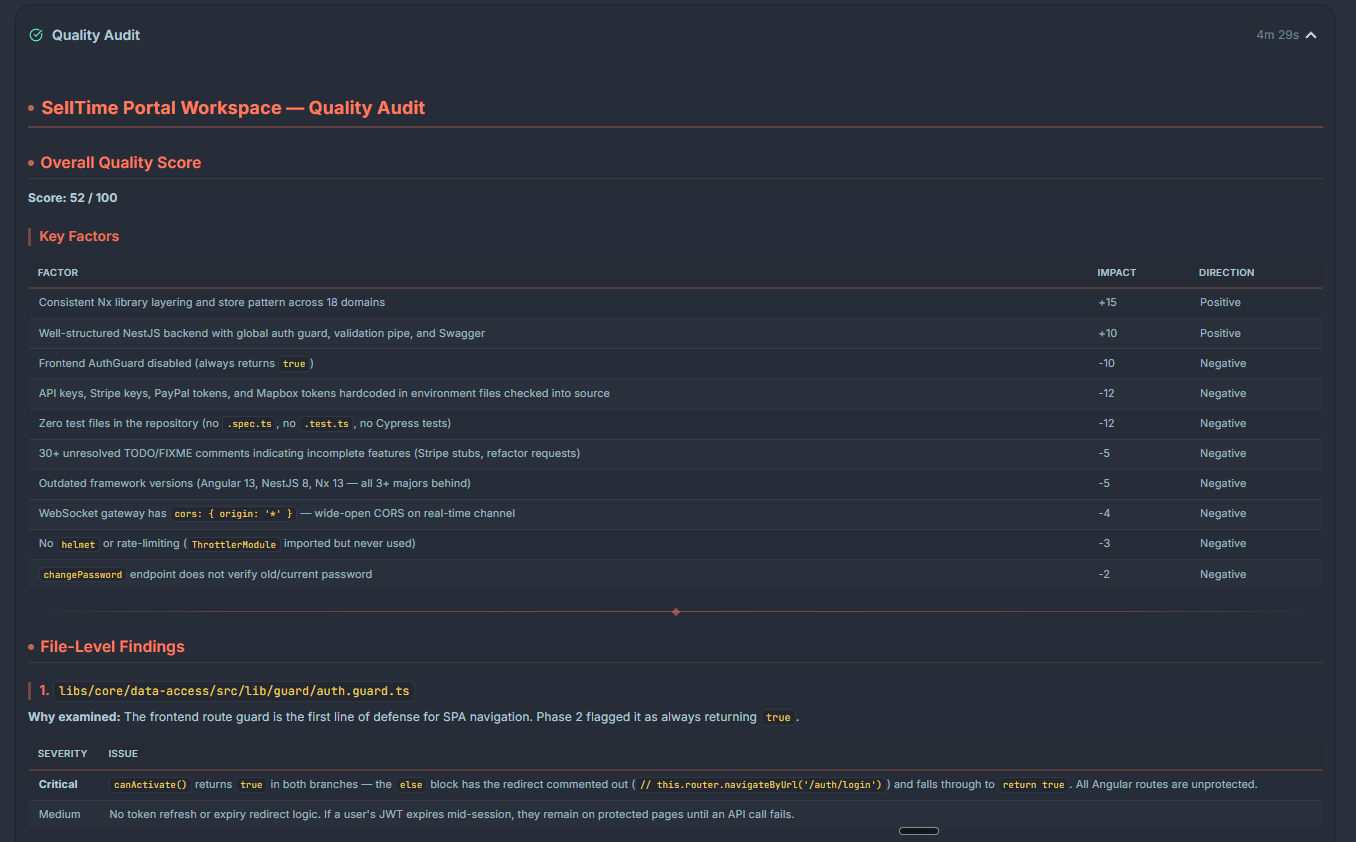The height and width of the screenshot is (842, 1356).
Task: Click the "else" code chip
Action: tap(411, 785)
